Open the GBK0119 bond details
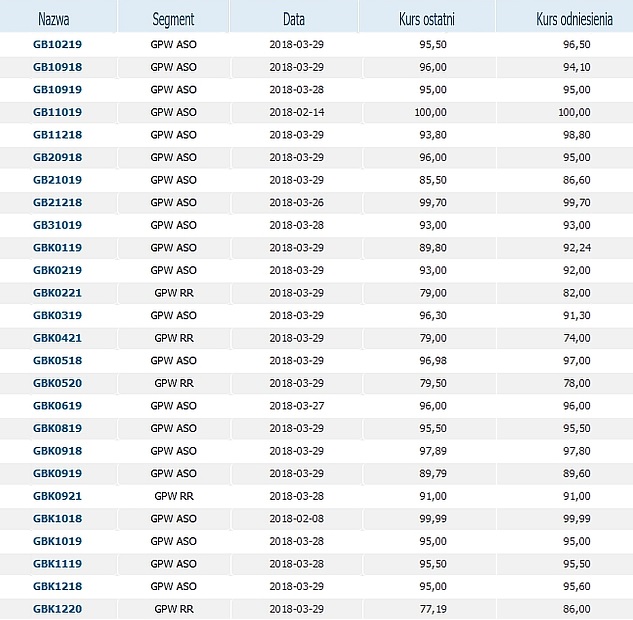633x620 pixels. (57, 248)
